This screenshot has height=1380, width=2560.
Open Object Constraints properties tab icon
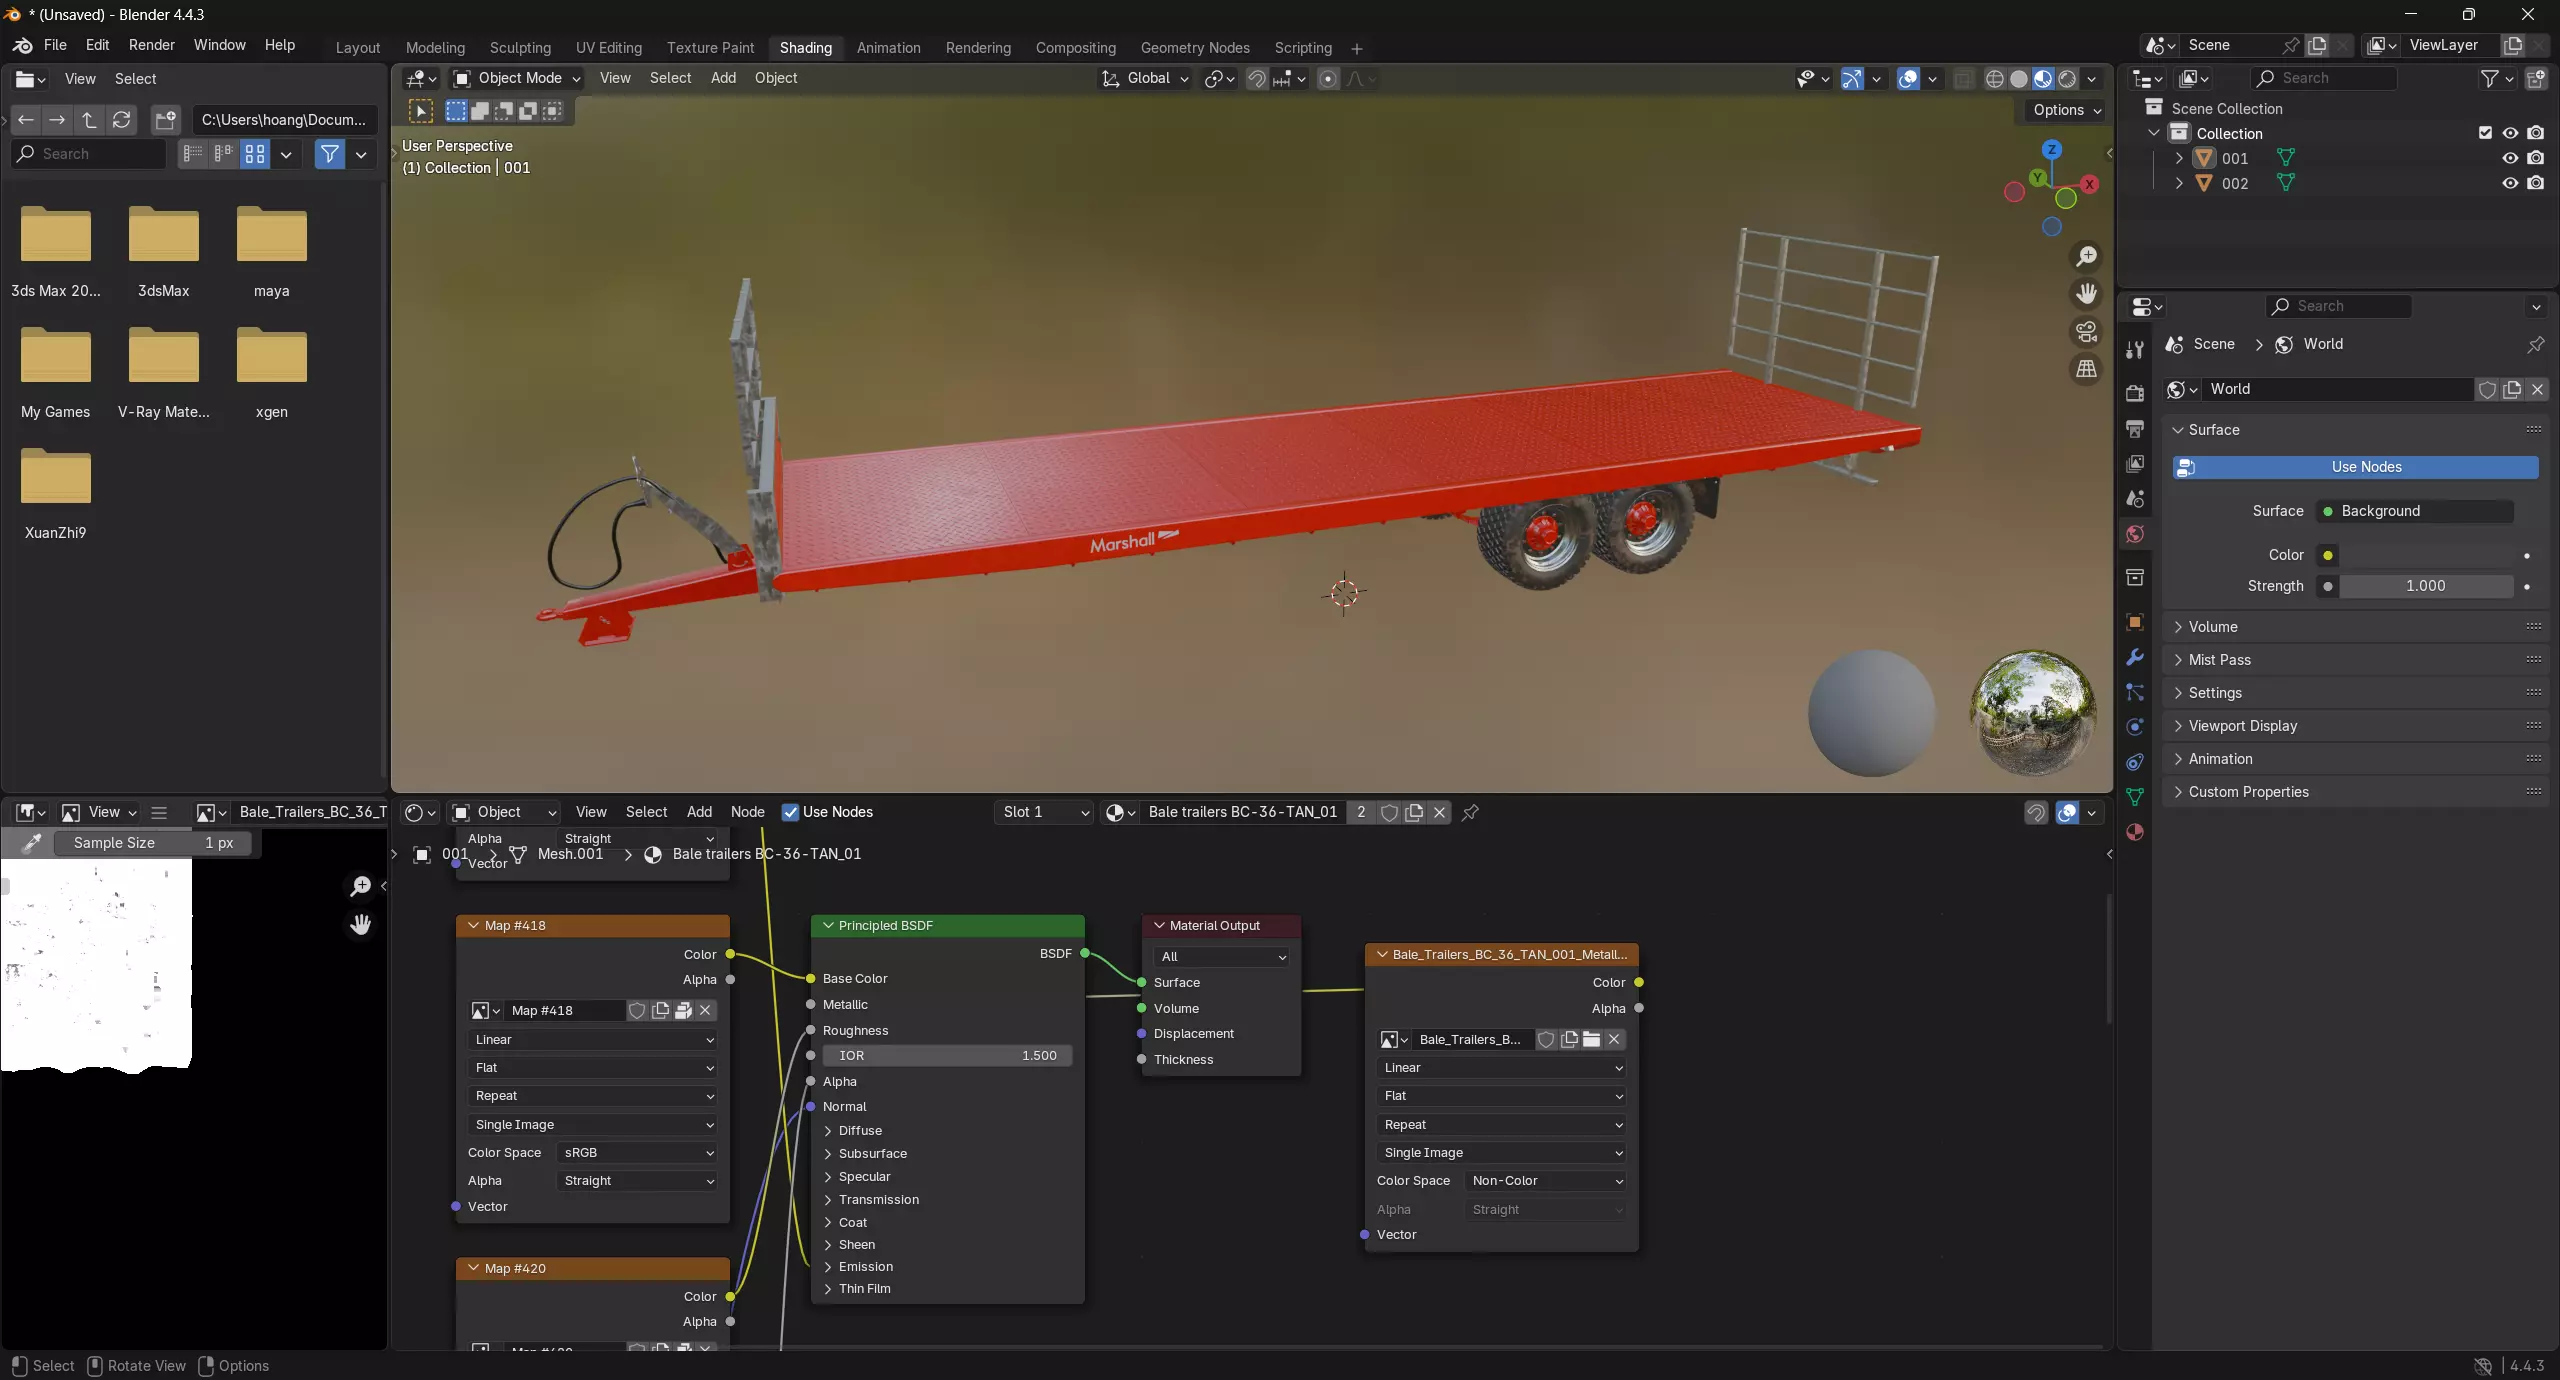[x=2135, y=762]
